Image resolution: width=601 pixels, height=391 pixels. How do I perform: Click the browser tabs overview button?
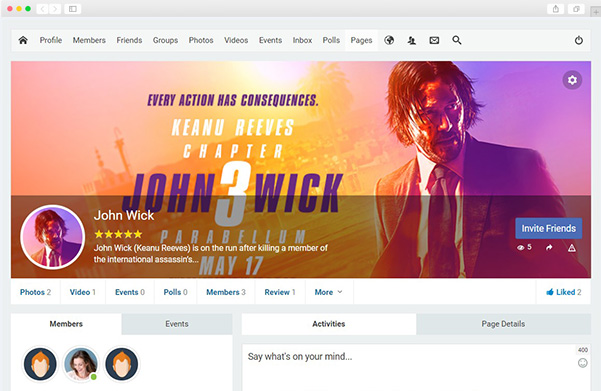click(576, 8)
